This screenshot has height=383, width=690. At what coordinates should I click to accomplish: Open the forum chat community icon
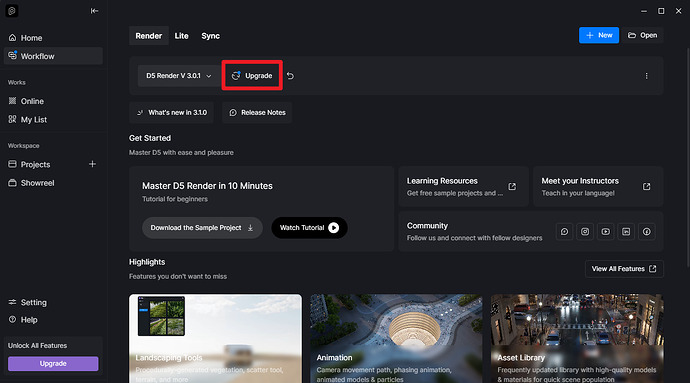pos(564,232)
